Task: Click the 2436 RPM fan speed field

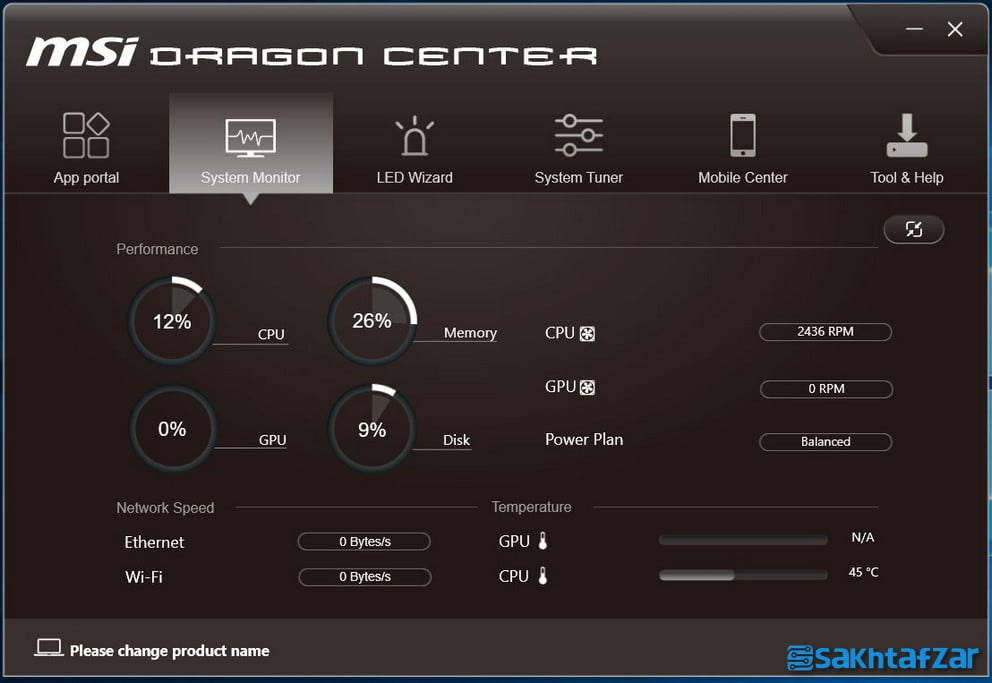Action: [x=825, y=332]
